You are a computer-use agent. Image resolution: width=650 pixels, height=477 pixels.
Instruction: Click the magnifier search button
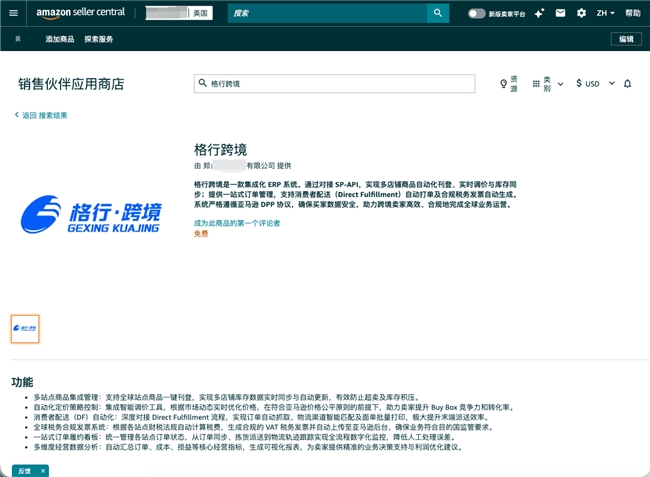click(438, 14)
